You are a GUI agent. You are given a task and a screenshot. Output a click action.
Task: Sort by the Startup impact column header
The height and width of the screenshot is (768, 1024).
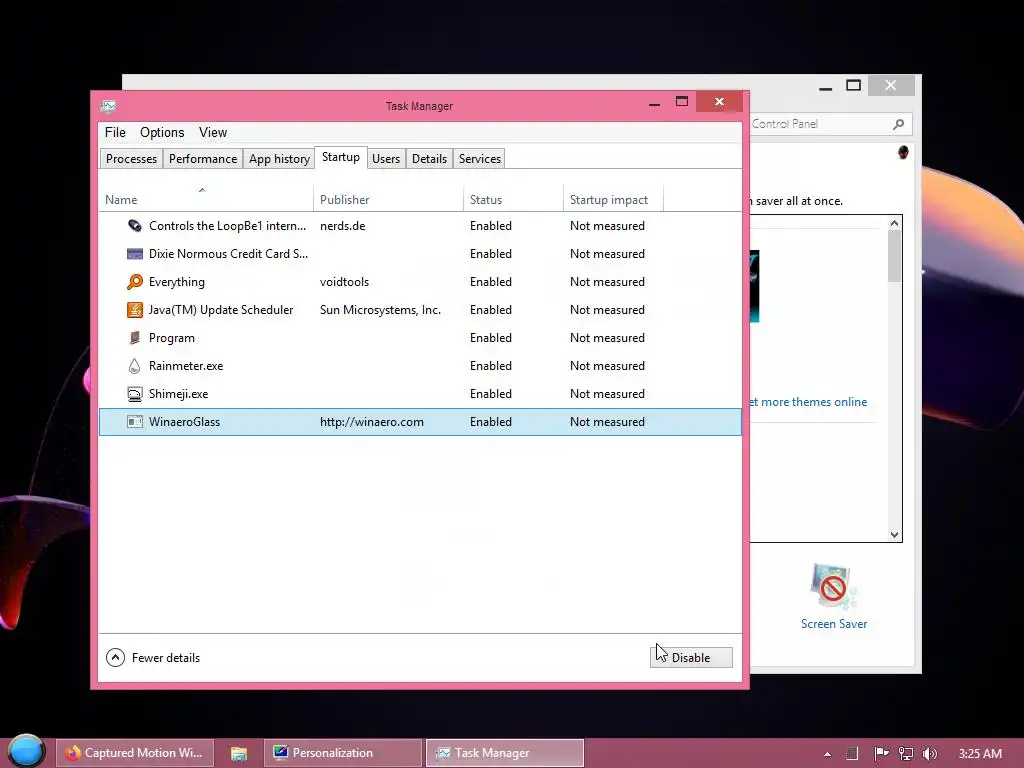[x=613, y=199]
